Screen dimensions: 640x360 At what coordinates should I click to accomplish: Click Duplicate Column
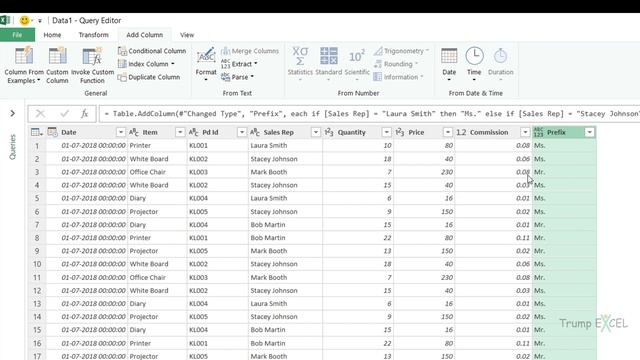tap(149, 77)
